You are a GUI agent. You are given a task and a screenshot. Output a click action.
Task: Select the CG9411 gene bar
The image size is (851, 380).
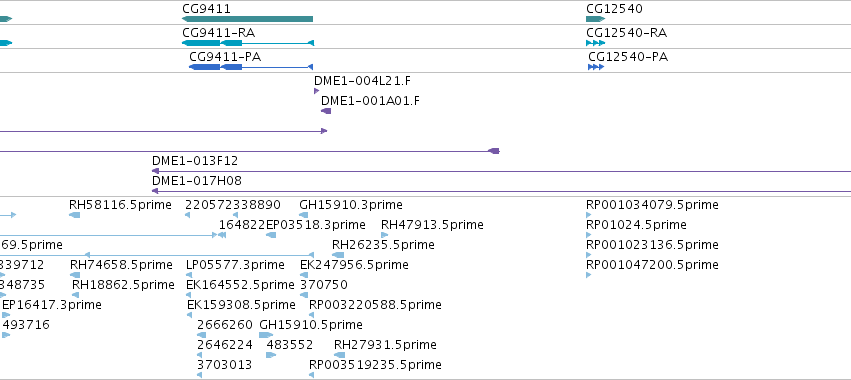click(247, 19)
